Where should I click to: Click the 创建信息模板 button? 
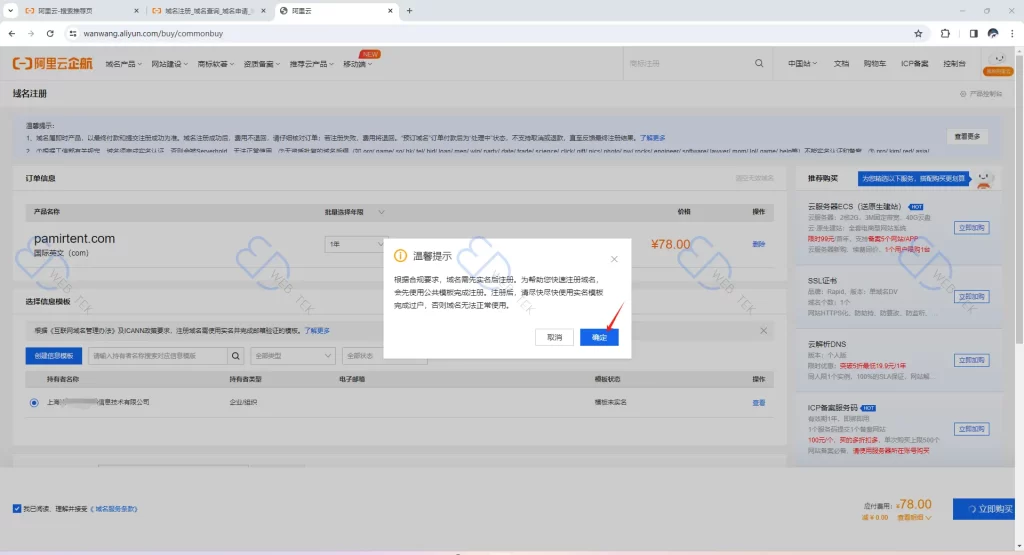53,356
